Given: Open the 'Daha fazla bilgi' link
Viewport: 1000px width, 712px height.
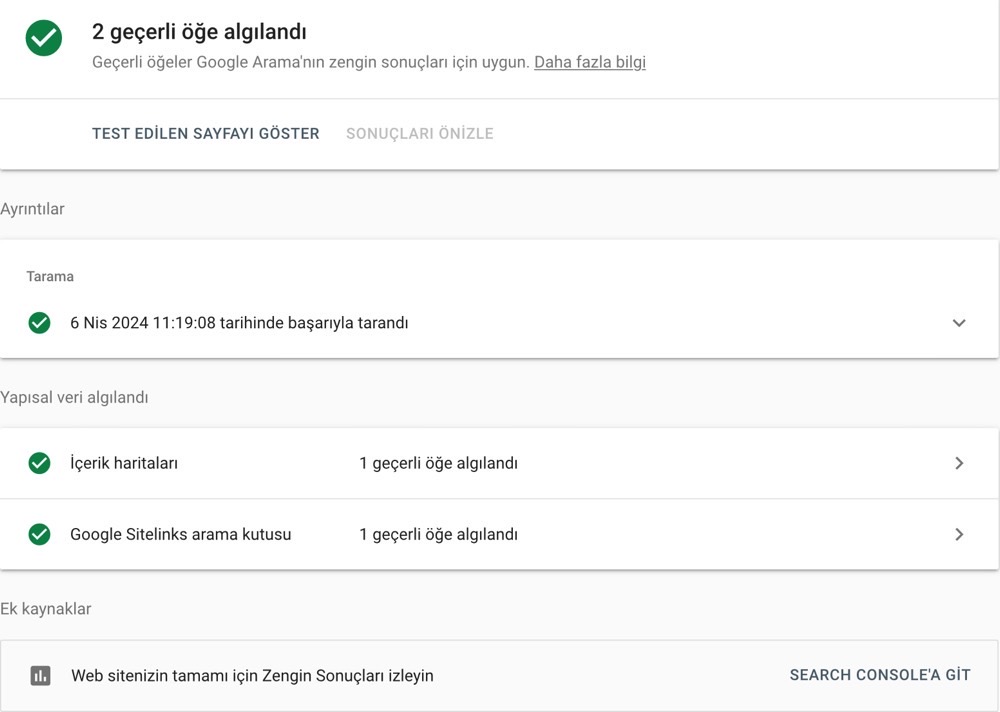Looking at the screenshot, I should point(589,62).
